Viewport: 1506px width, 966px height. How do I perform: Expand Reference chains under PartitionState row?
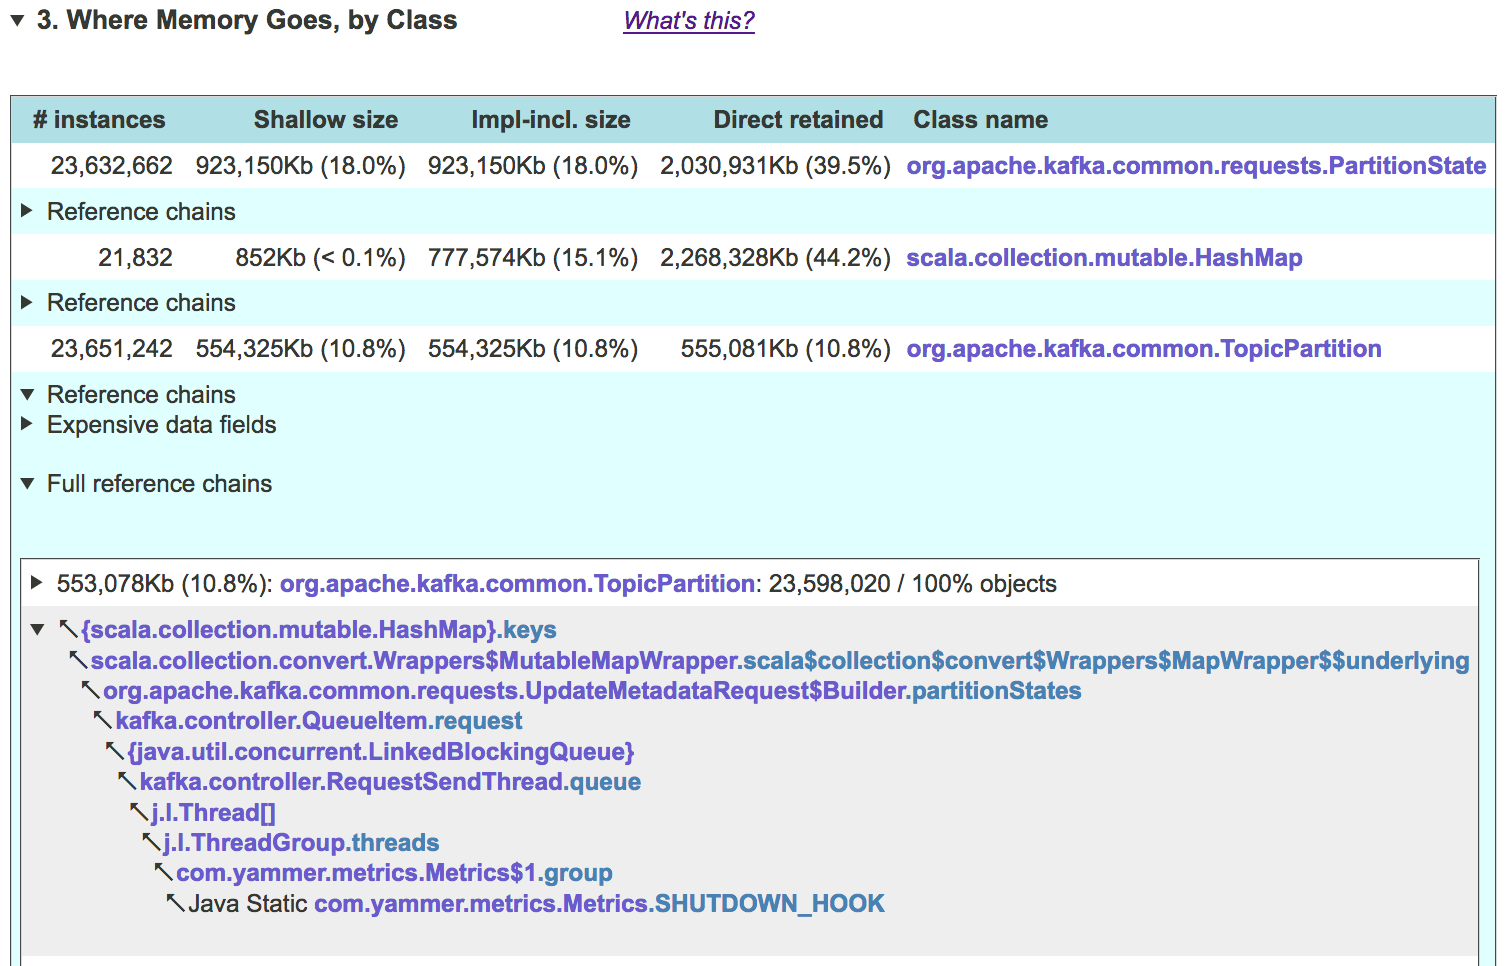pos(27,211)
